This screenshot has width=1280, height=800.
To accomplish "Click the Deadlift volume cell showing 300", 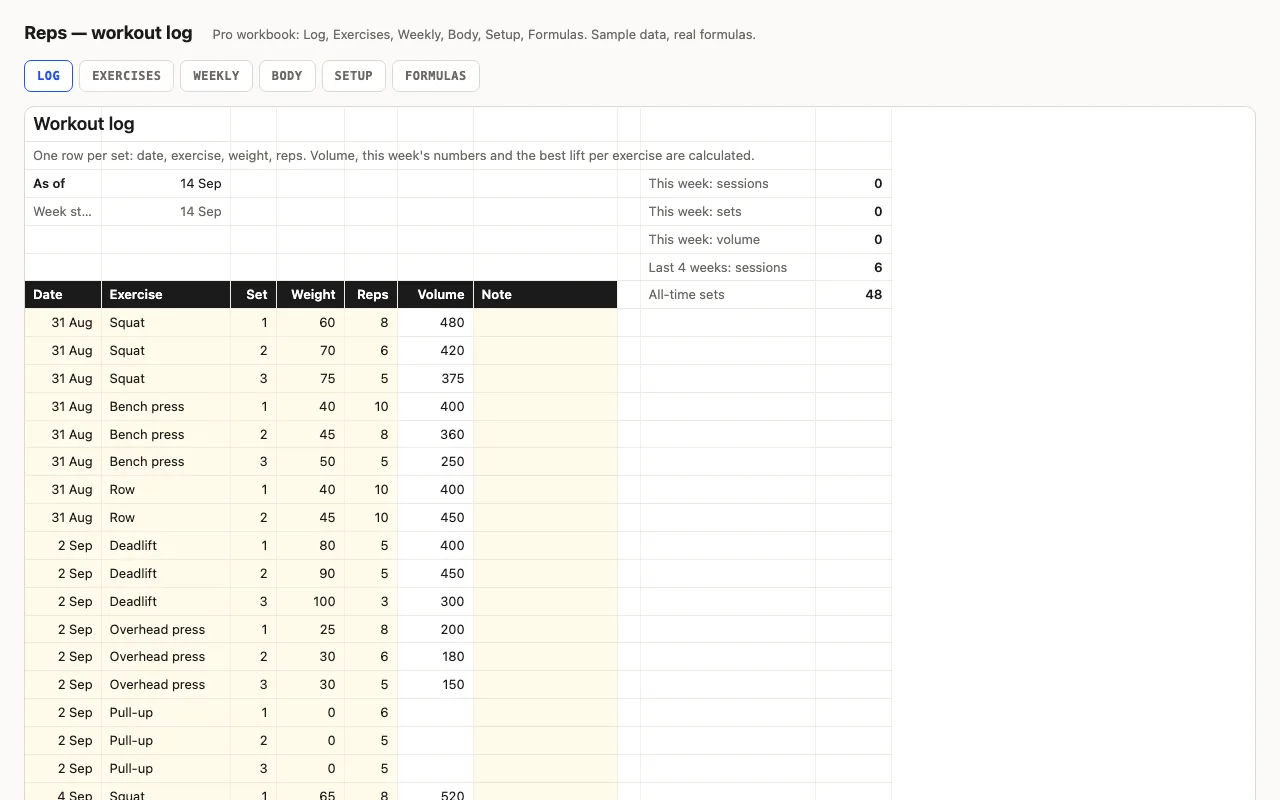I will click(436, 602).
